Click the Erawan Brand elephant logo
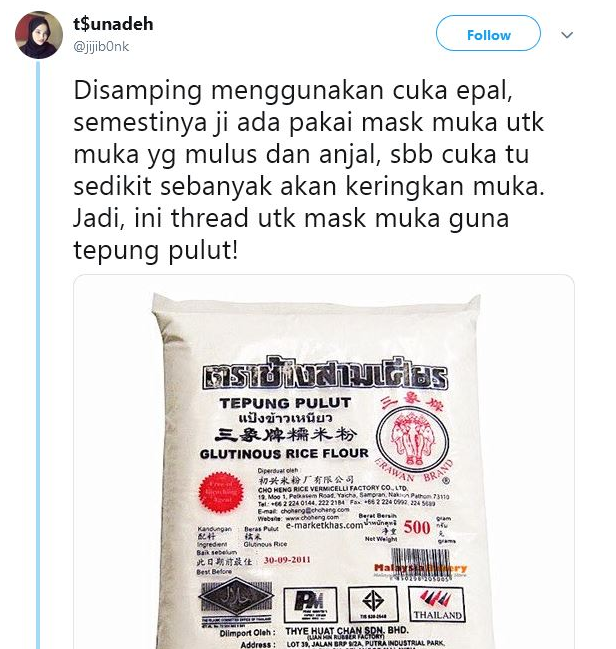 (x=412, y=439)
